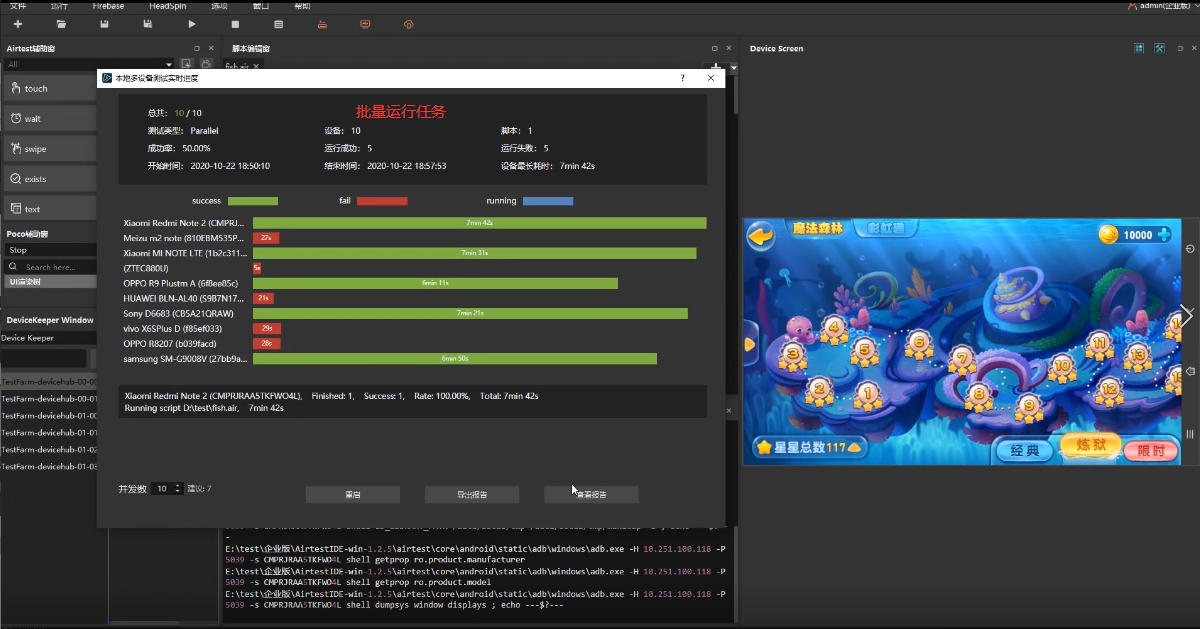This screenshot has width=1200, height=629.
Task: Stop the script with the square stop icon
Action: click(235, 24)
